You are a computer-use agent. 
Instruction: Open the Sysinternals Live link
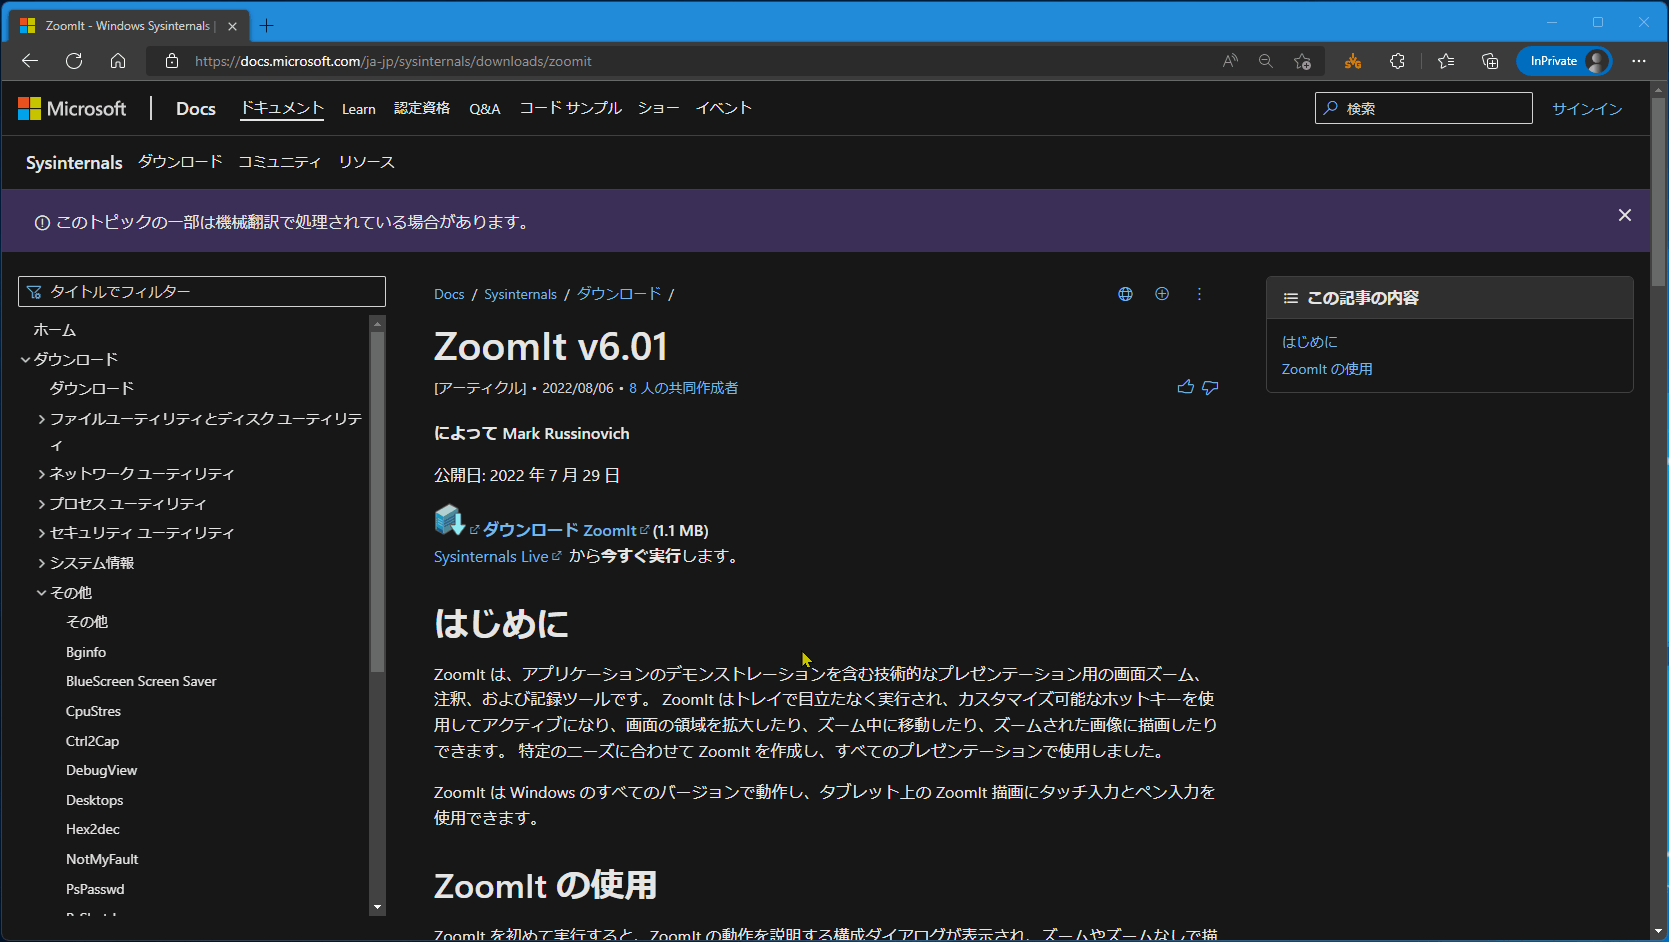(x=490, y=556)
